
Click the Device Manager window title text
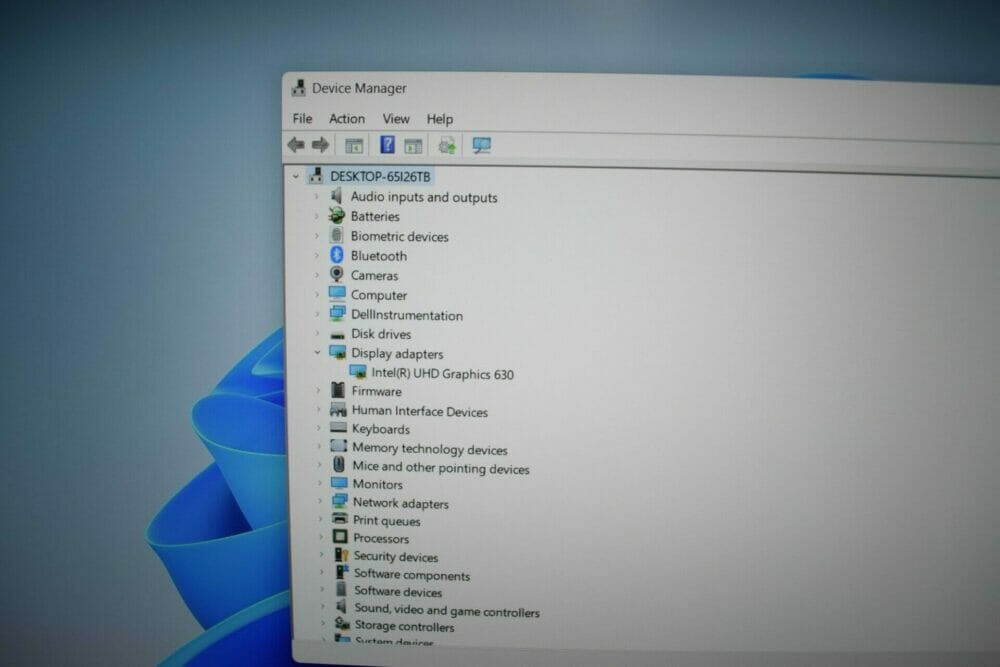(x=359, y=88)
